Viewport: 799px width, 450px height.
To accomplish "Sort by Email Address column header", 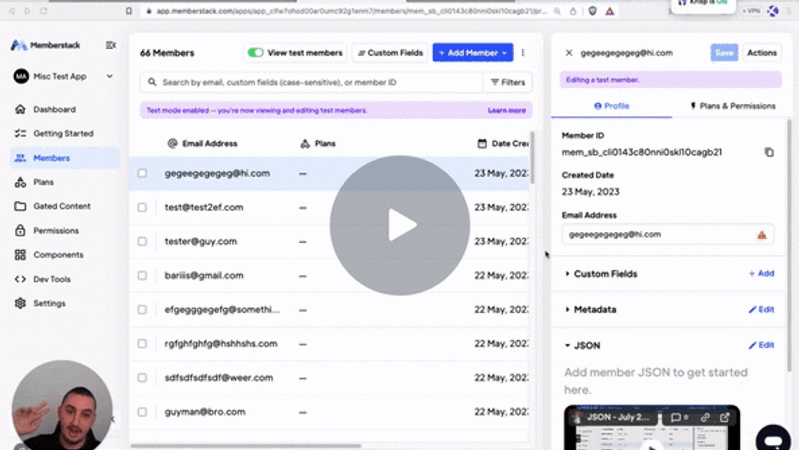I will tap(203, 144).
